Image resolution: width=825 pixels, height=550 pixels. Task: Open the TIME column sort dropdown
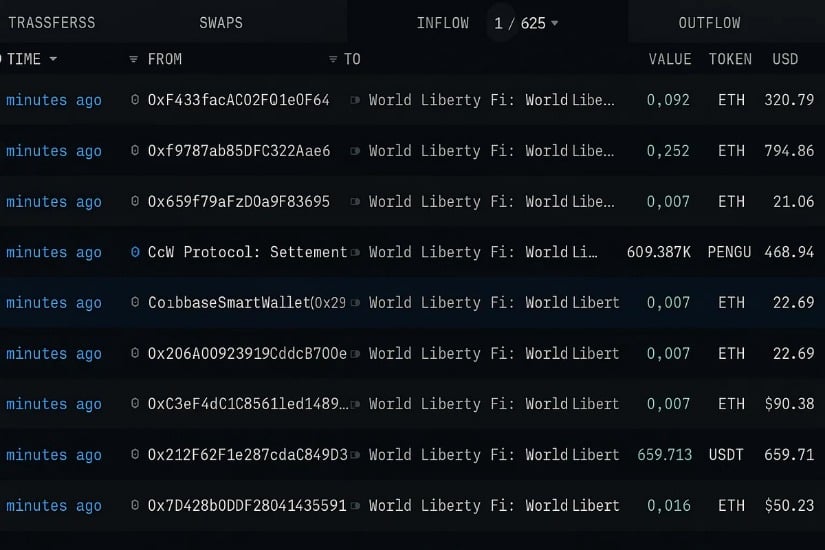53,60
